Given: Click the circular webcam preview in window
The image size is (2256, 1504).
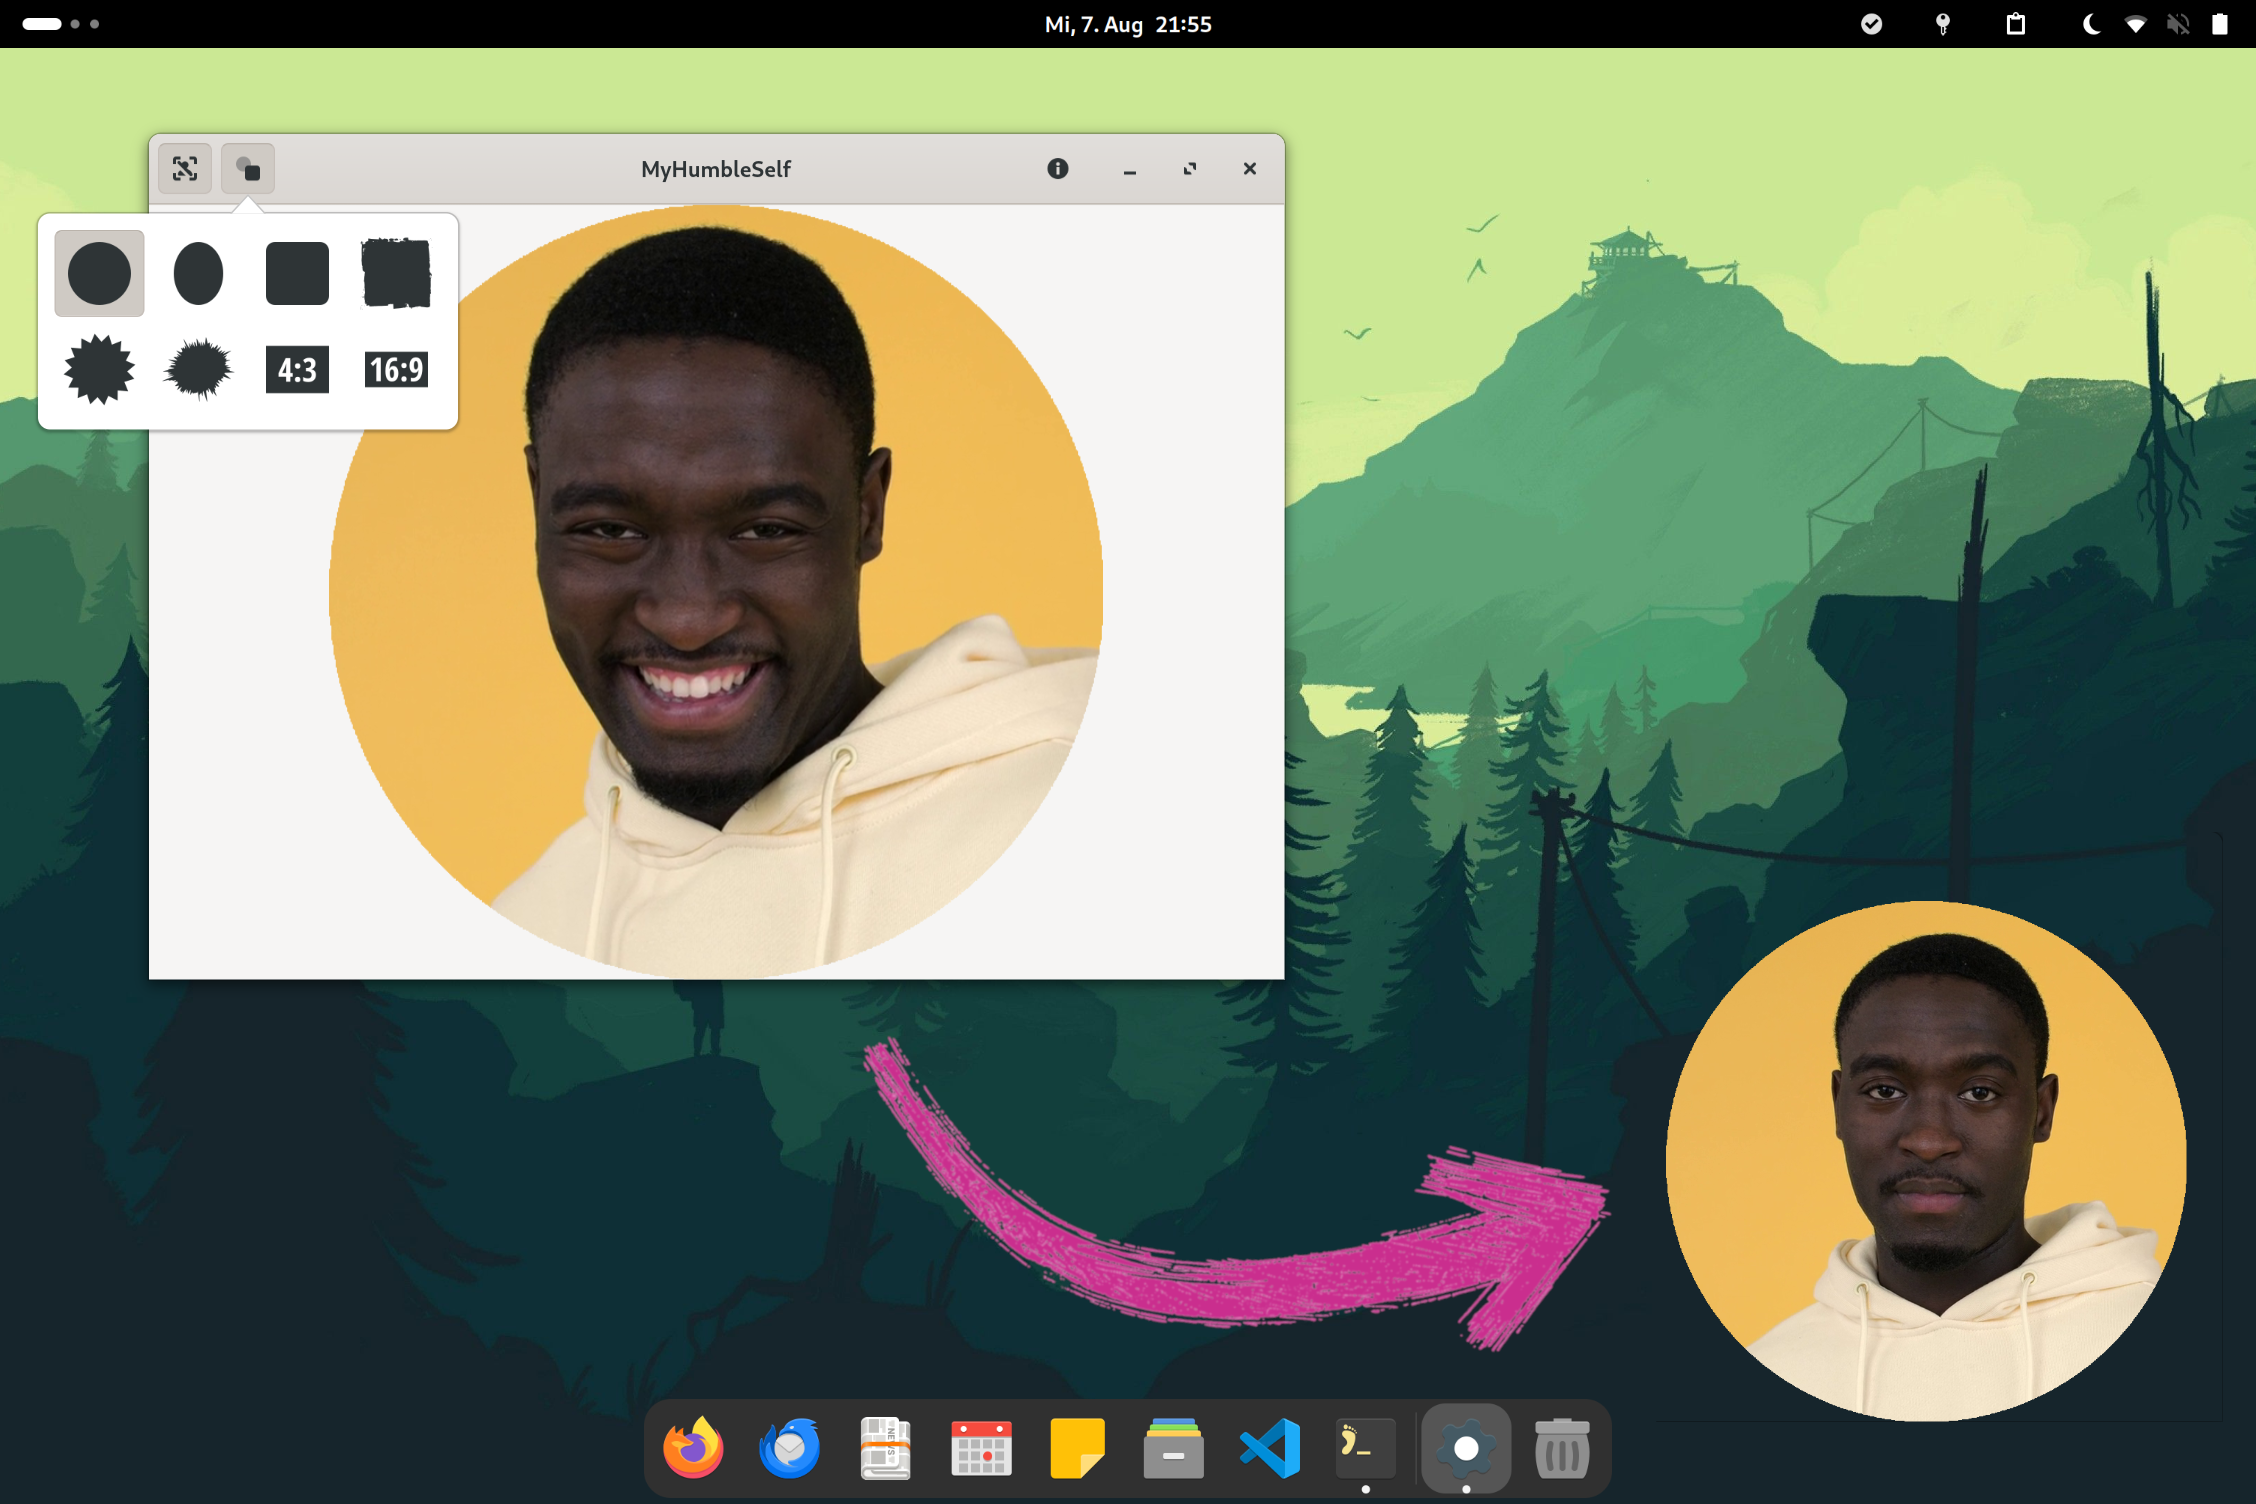Looking at the screenshot, I should 716,590.
